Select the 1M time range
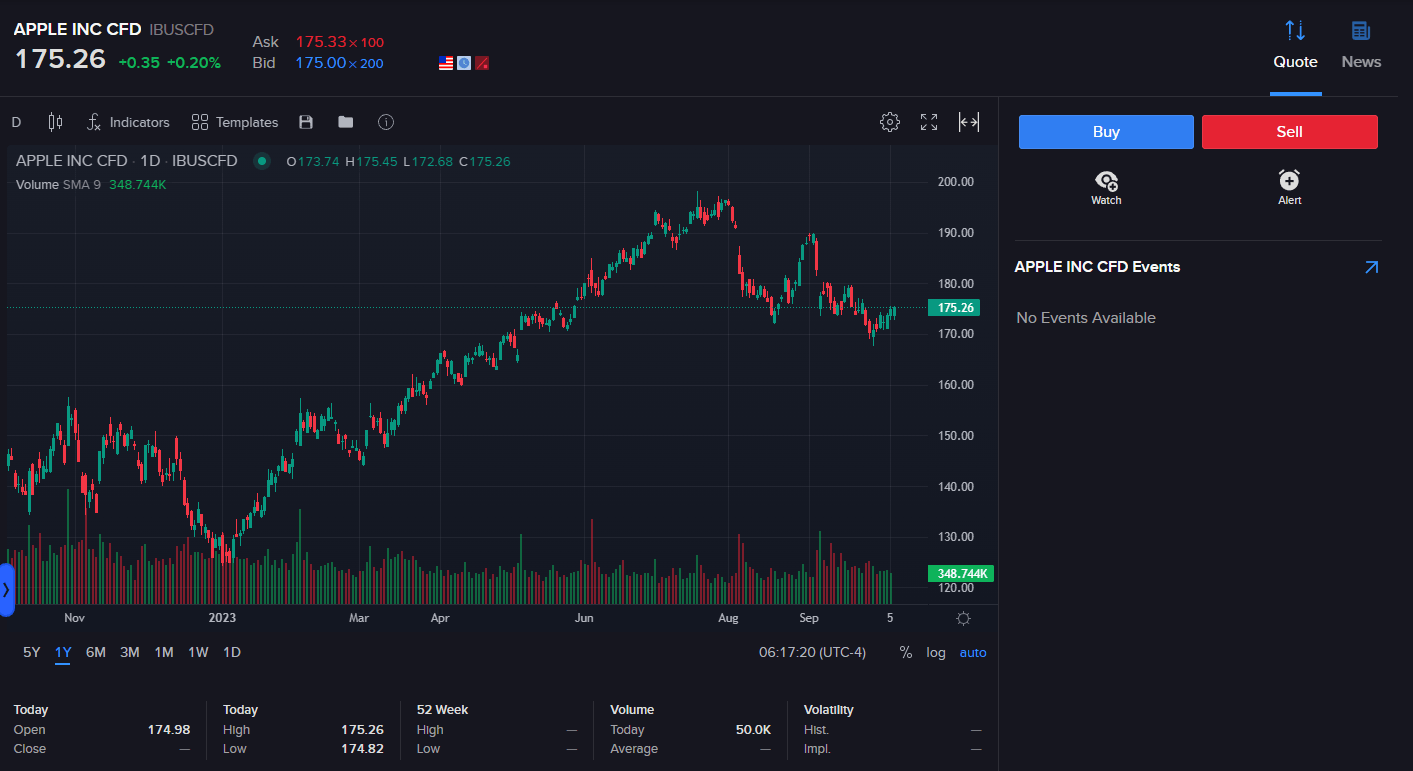Viewport: 1413px width, 771px height. pos(164,652)
